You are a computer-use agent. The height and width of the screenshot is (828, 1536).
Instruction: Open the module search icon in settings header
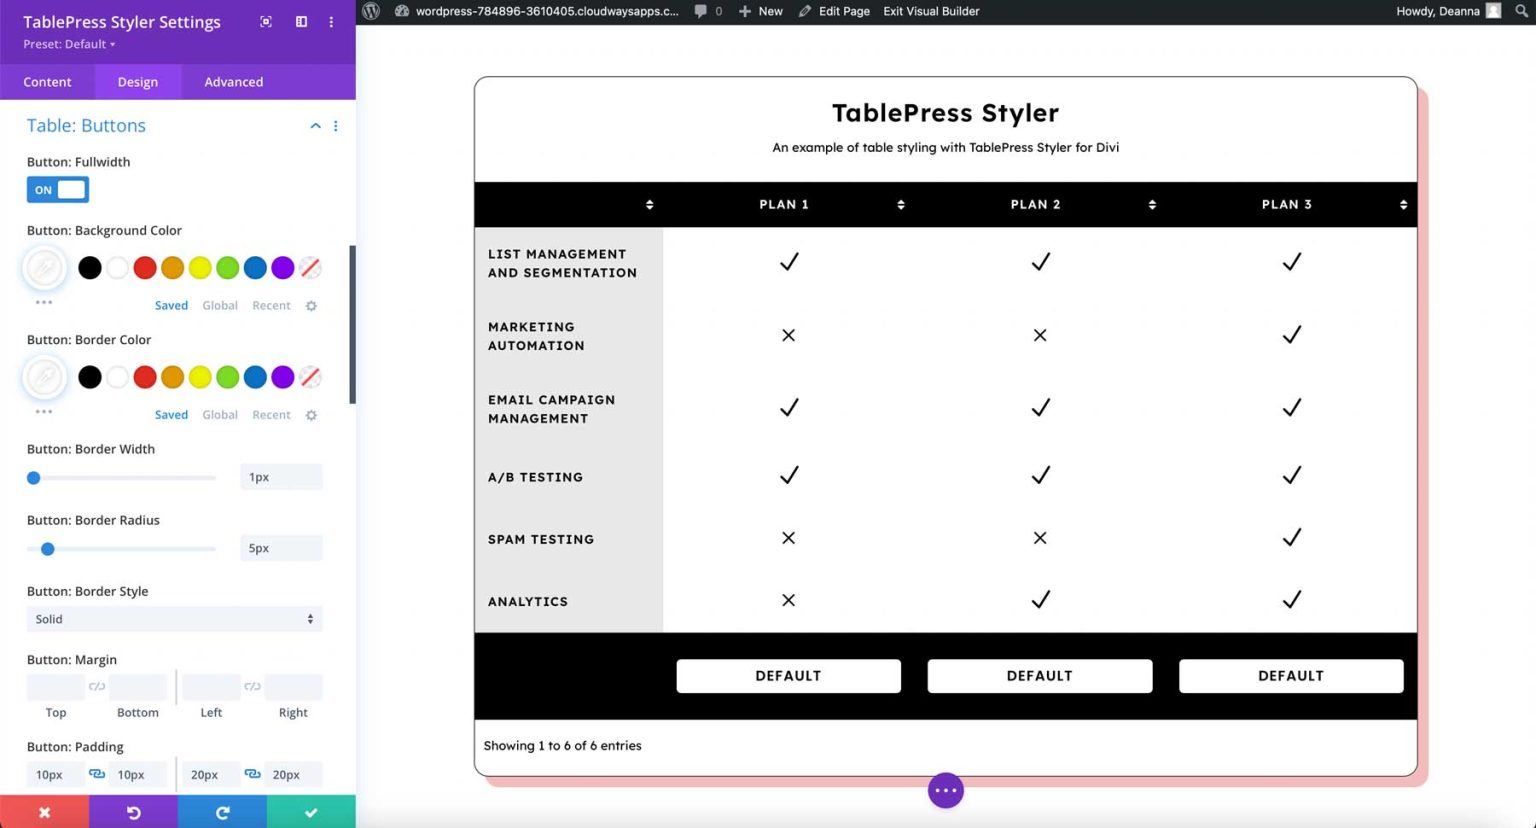coord(265,21)
